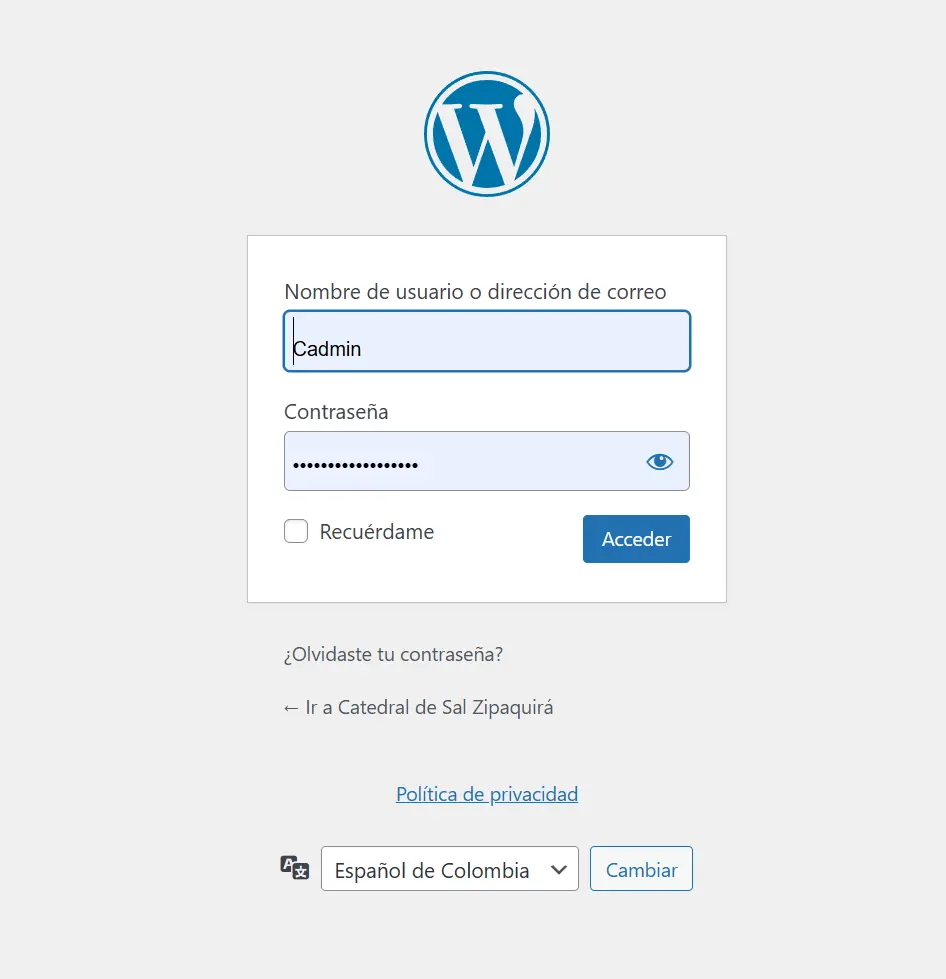
Task: Click the Nombre de usuario o dirección label
Action: [475, 292]
